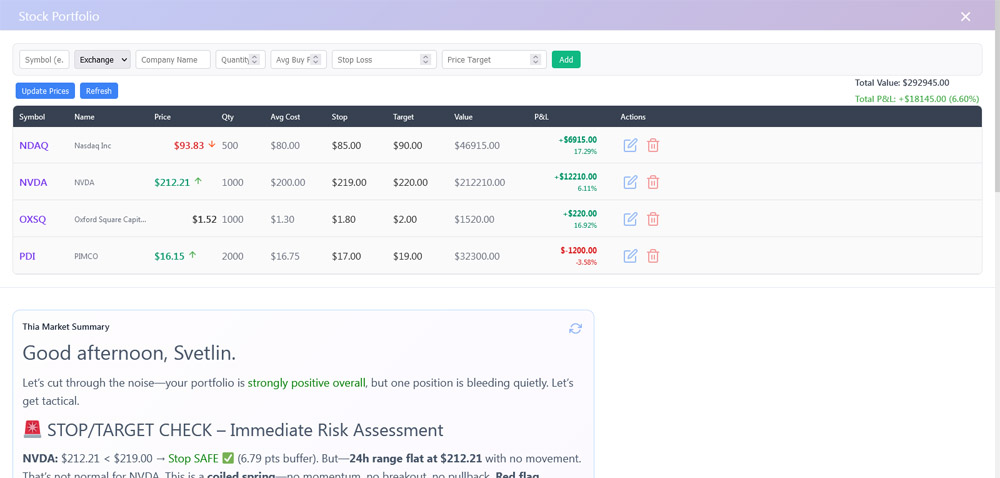Delete the NDAQ position

(x=653, y=145)
